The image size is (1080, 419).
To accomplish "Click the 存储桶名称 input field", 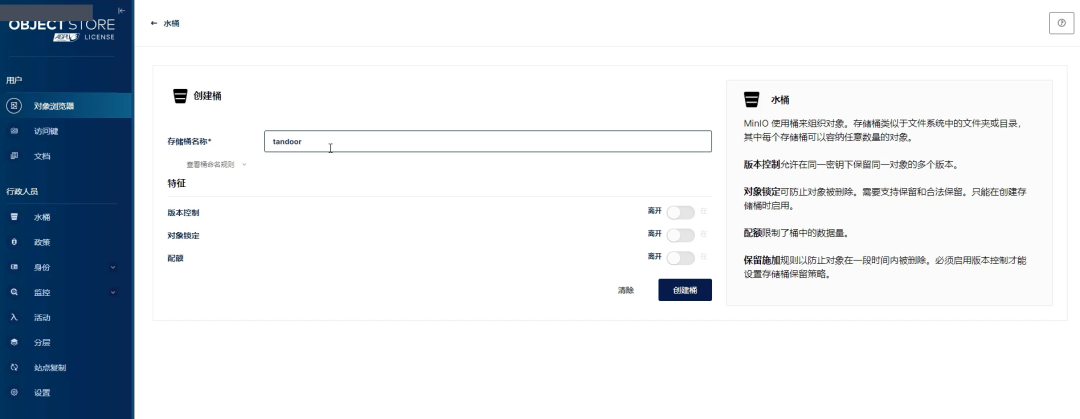I will point(488,141).
